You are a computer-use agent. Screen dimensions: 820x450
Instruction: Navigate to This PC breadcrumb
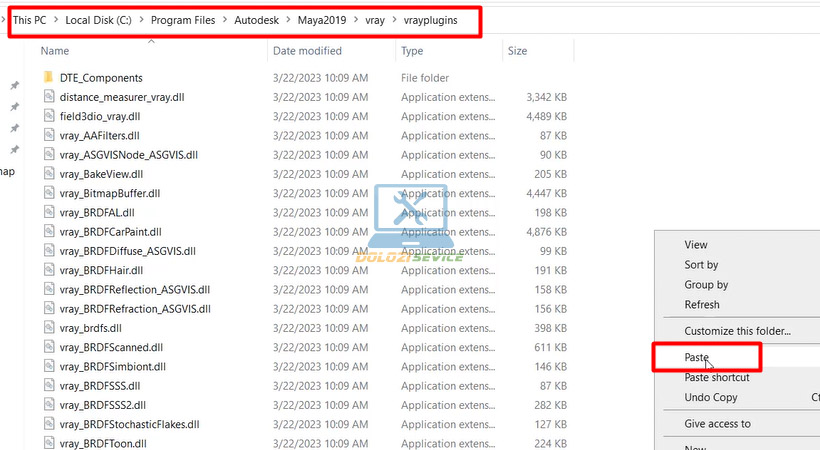pos(29,20)
